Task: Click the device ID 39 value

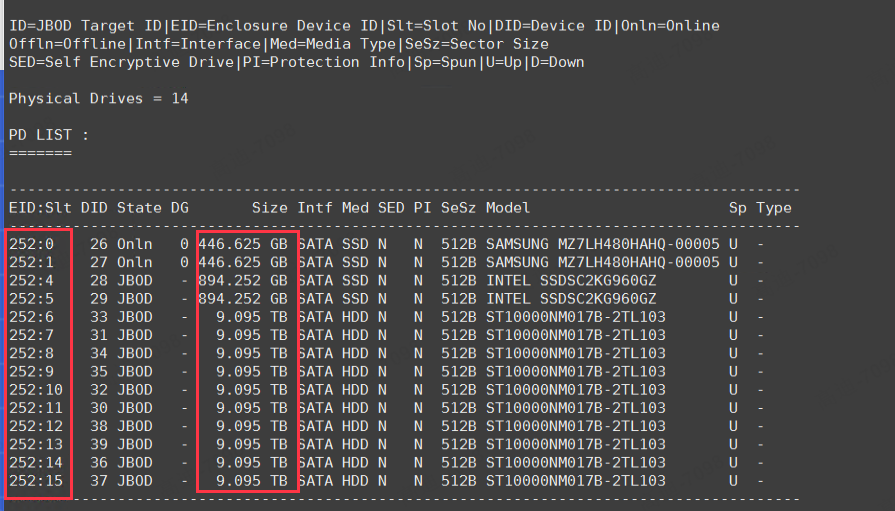Action: tap(98, 443)
